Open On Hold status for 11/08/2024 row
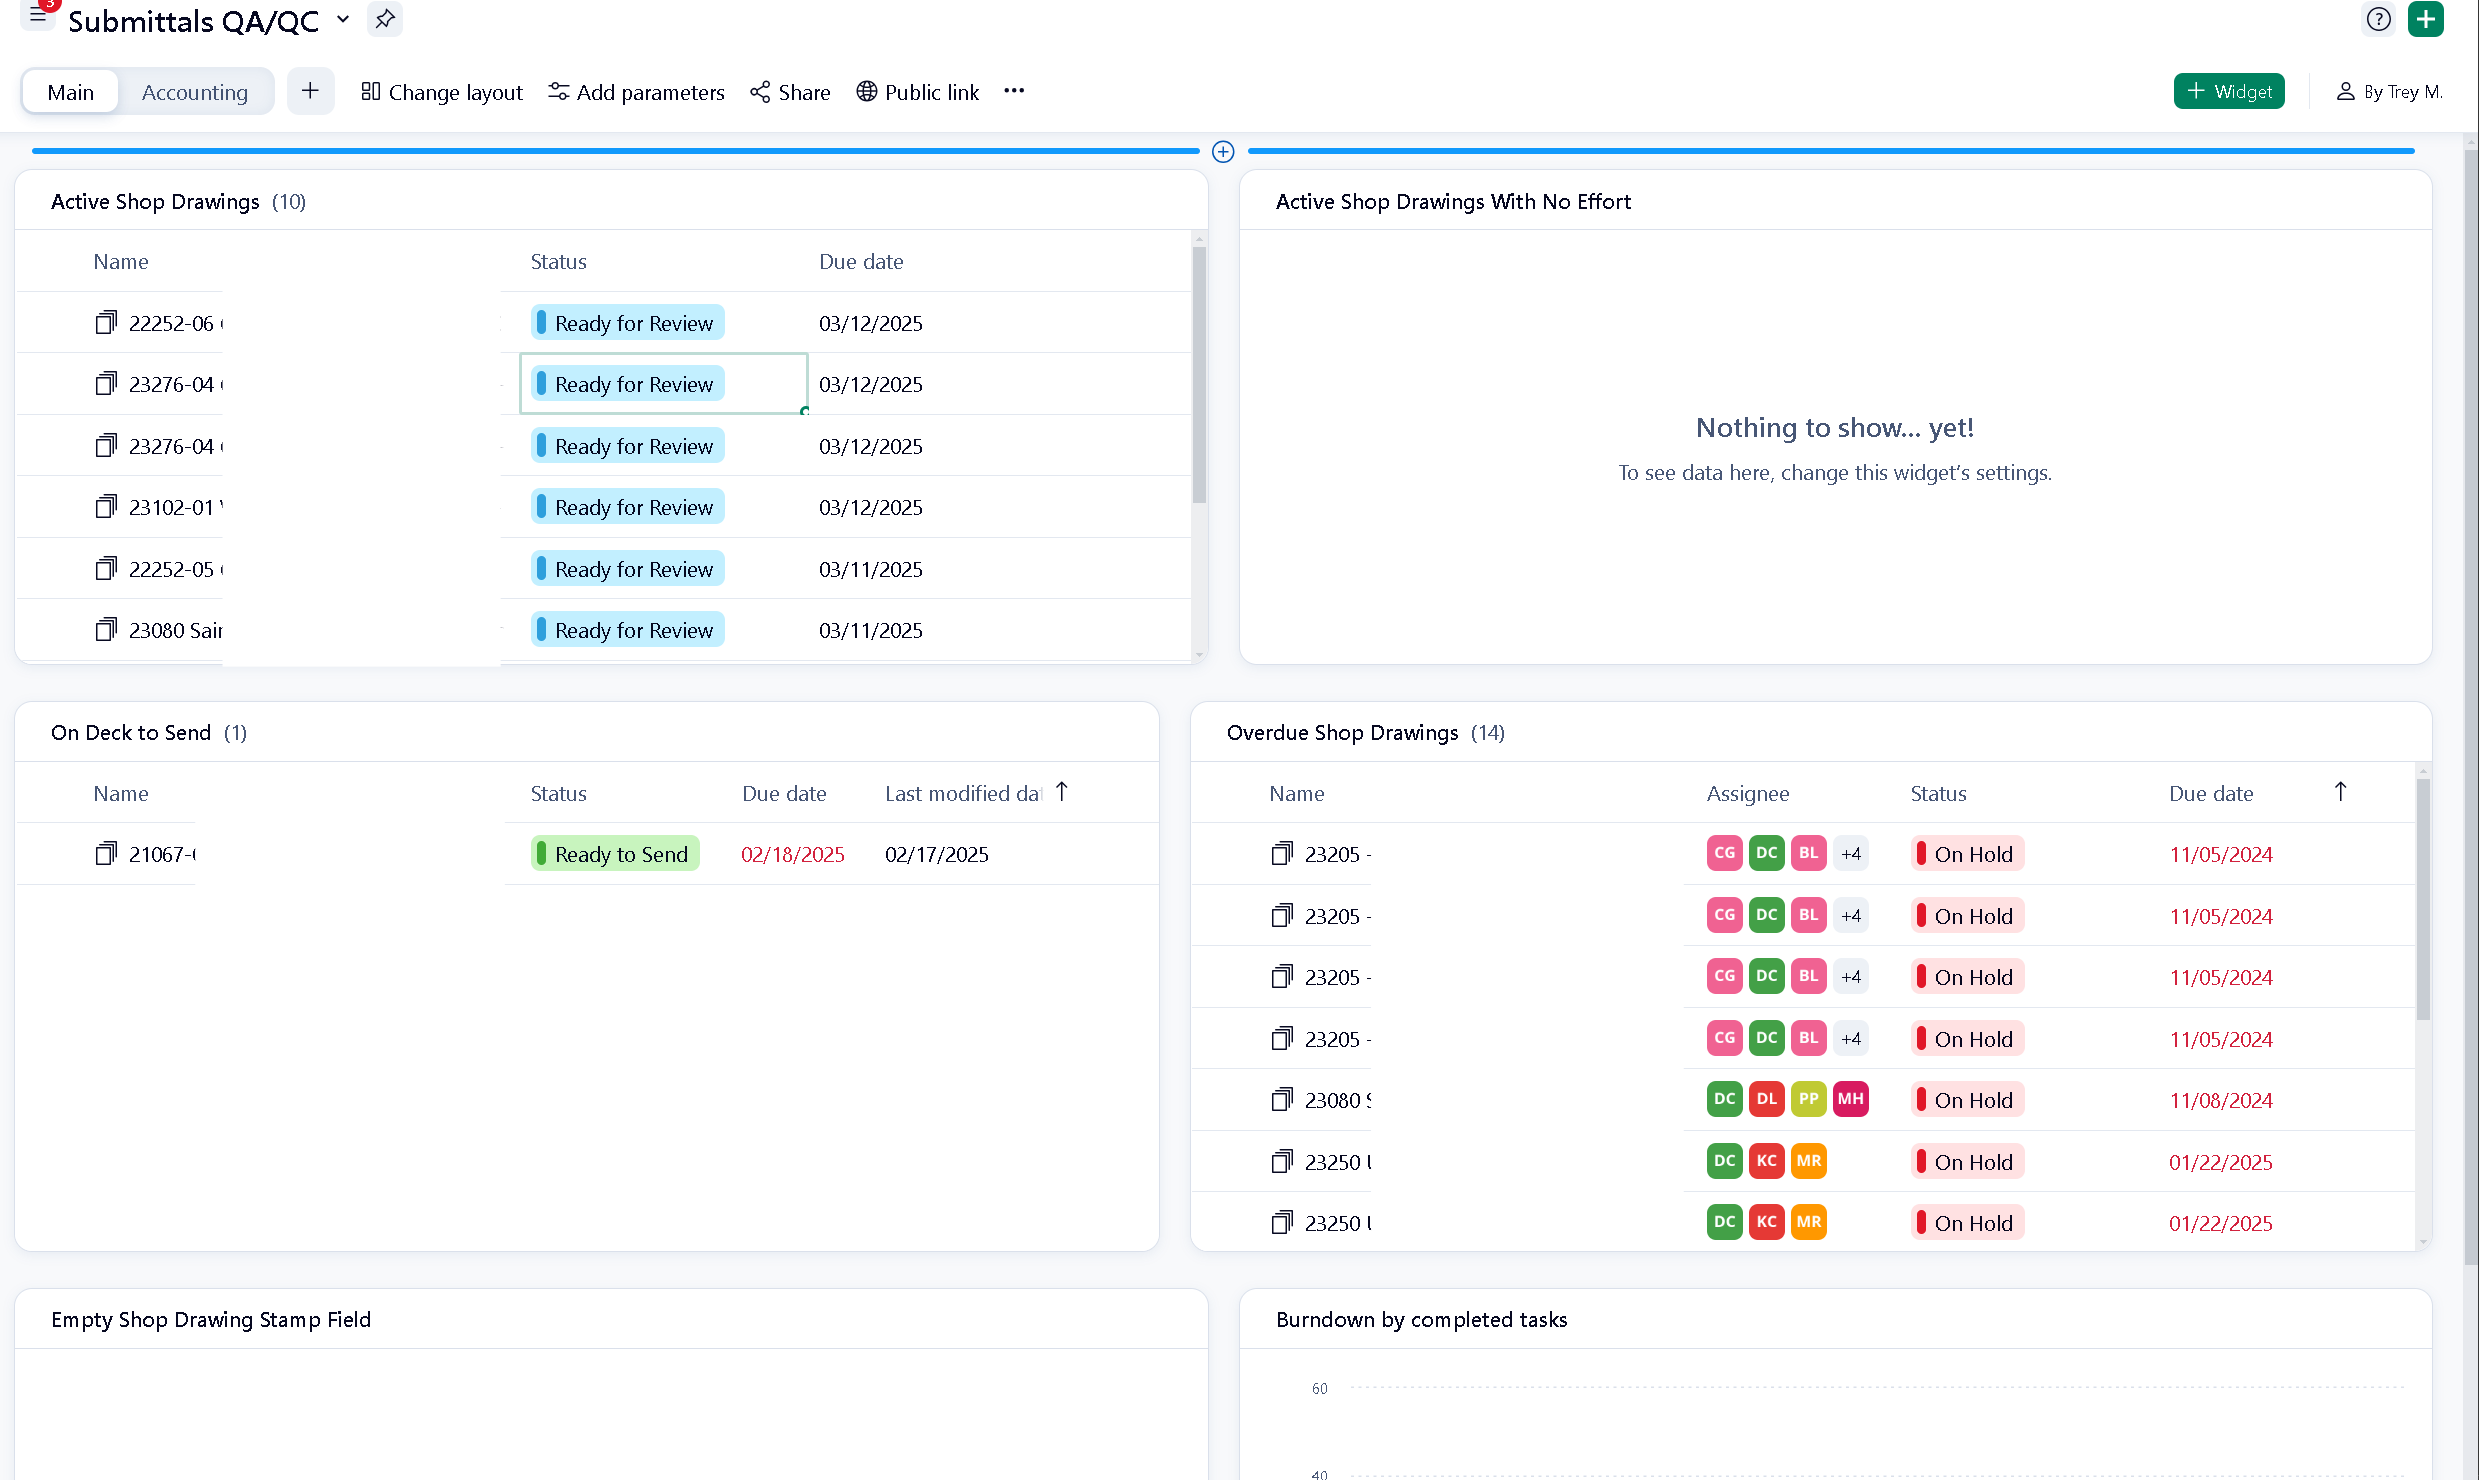Viewport: 2479px width, 1480px height. [x=1967, y=1100]
